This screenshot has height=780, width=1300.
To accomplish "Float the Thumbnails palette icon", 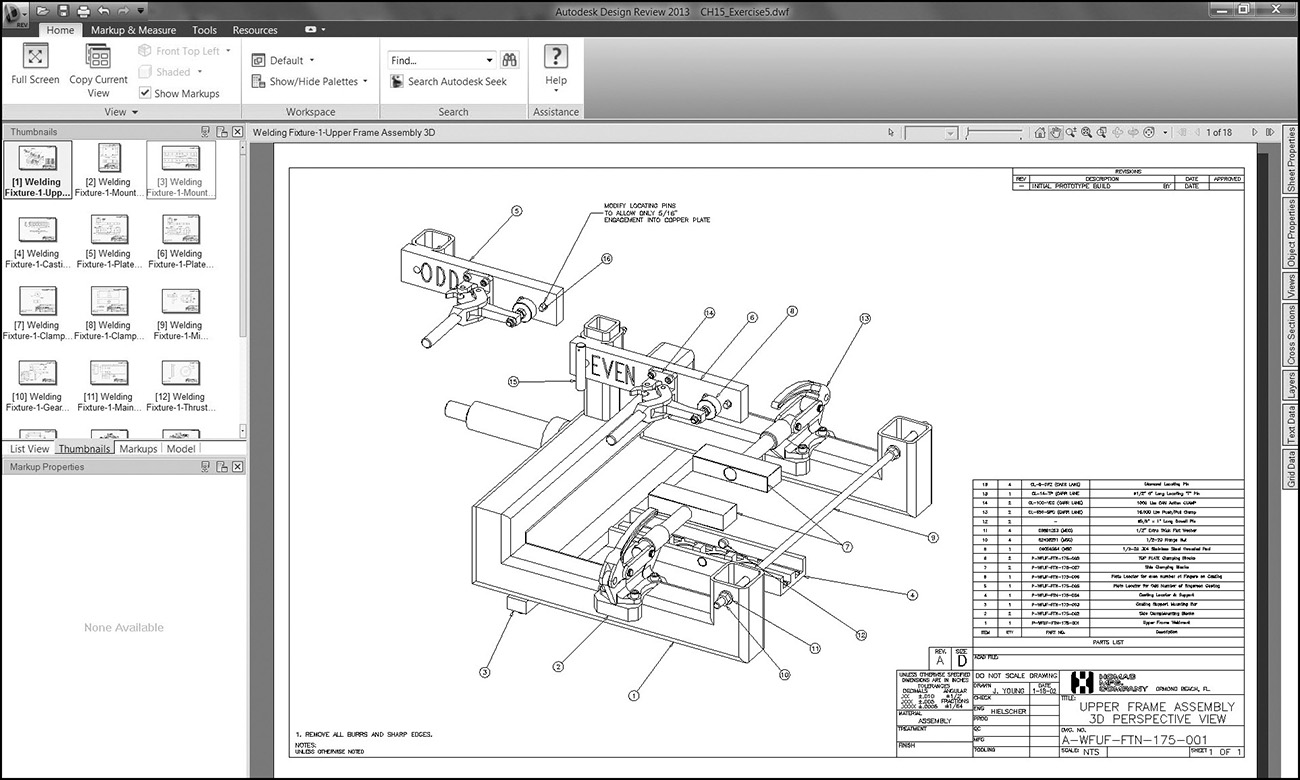I will [222, 132].
